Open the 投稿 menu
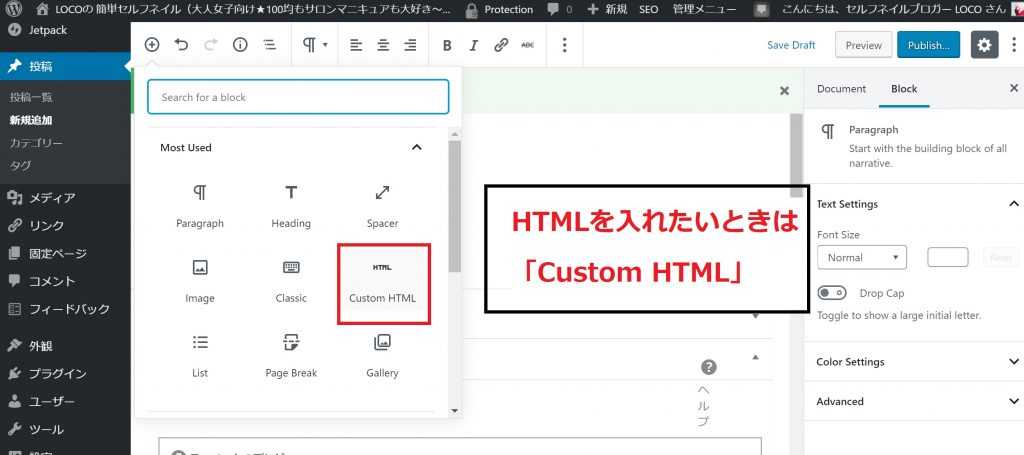 point(65,66)
